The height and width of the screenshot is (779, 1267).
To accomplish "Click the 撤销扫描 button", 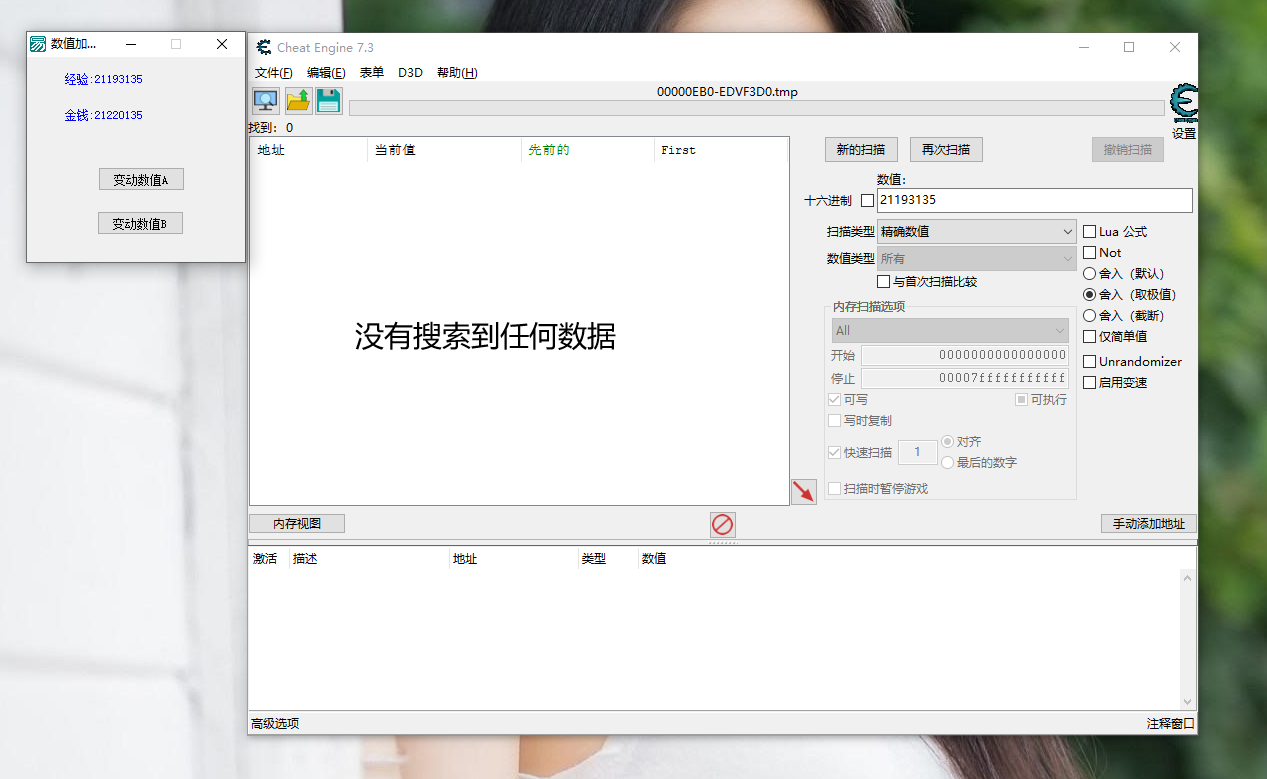I will (1128, 150).
